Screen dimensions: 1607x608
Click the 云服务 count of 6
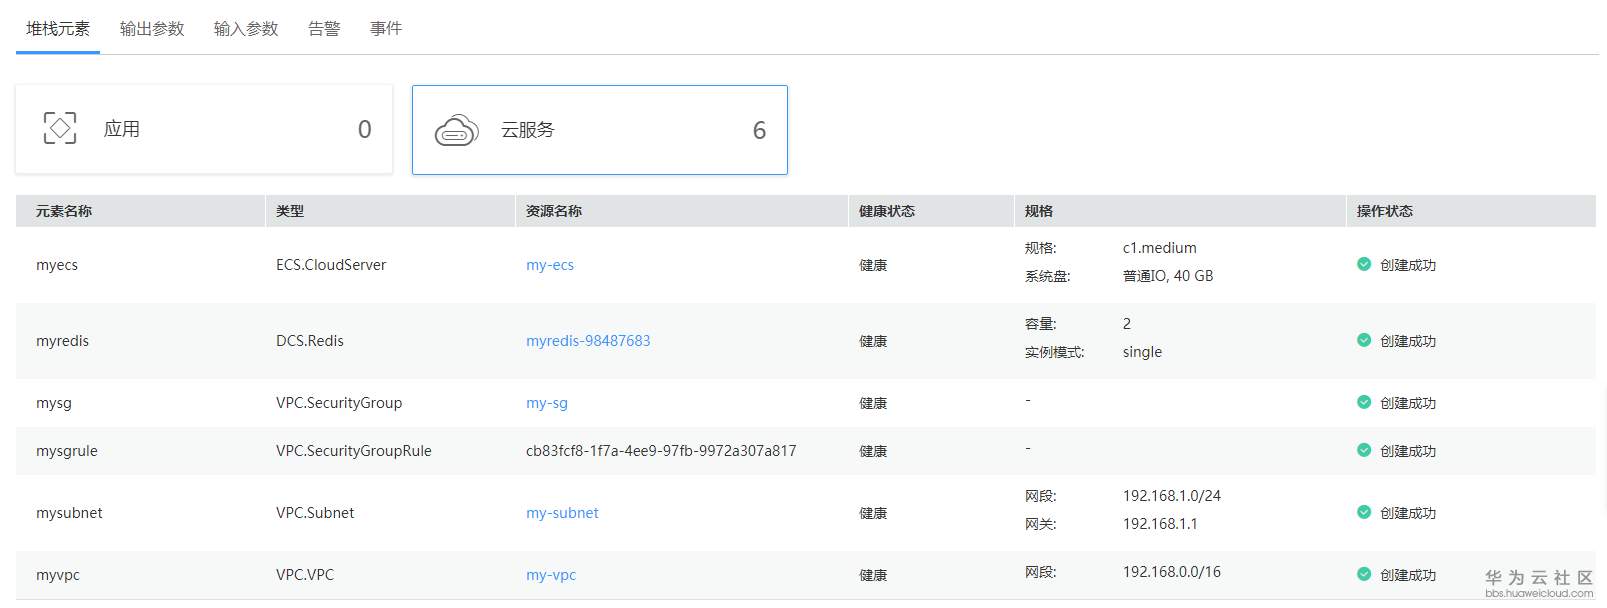pyautogui.click(x=759, y=130)
